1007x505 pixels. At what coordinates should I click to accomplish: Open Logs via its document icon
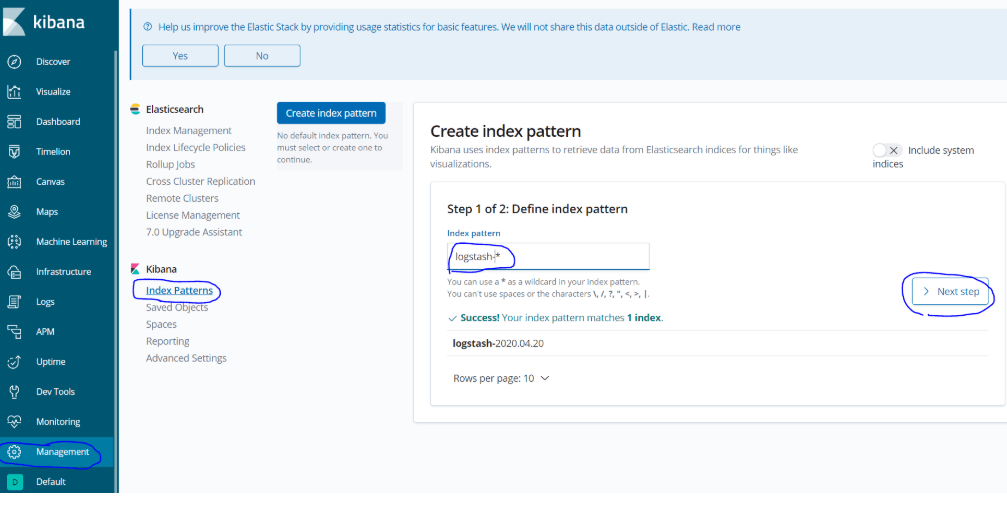tap(14, 301)
